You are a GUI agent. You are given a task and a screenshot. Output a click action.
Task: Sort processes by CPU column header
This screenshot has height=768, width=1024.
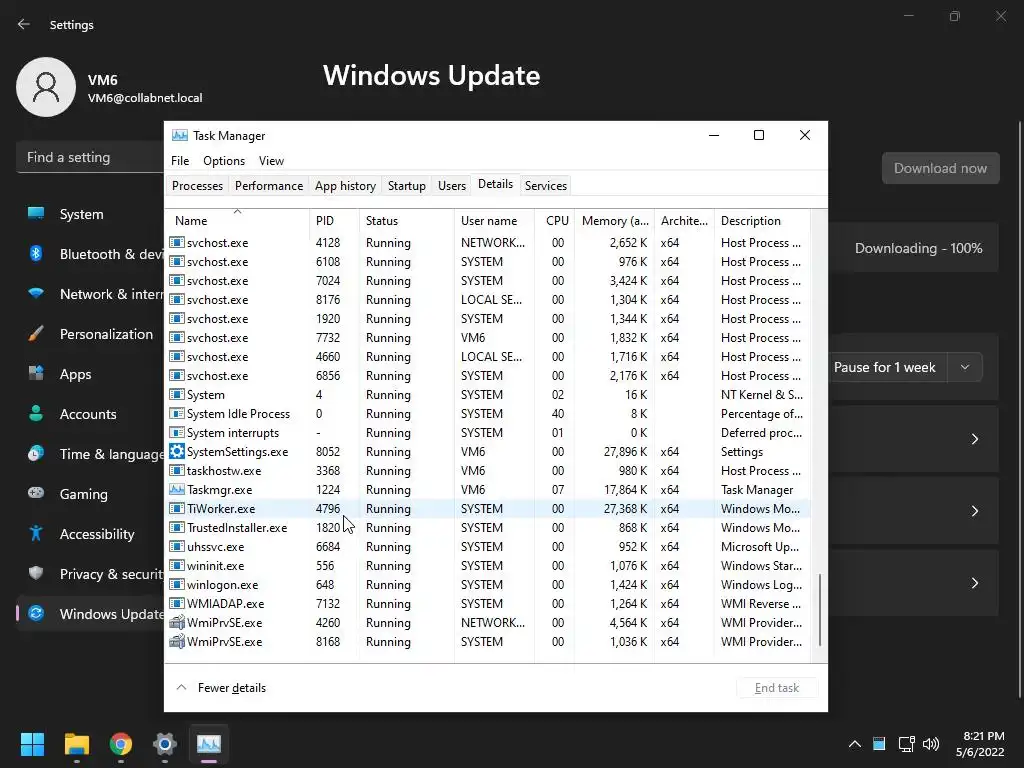coord(554,220)
